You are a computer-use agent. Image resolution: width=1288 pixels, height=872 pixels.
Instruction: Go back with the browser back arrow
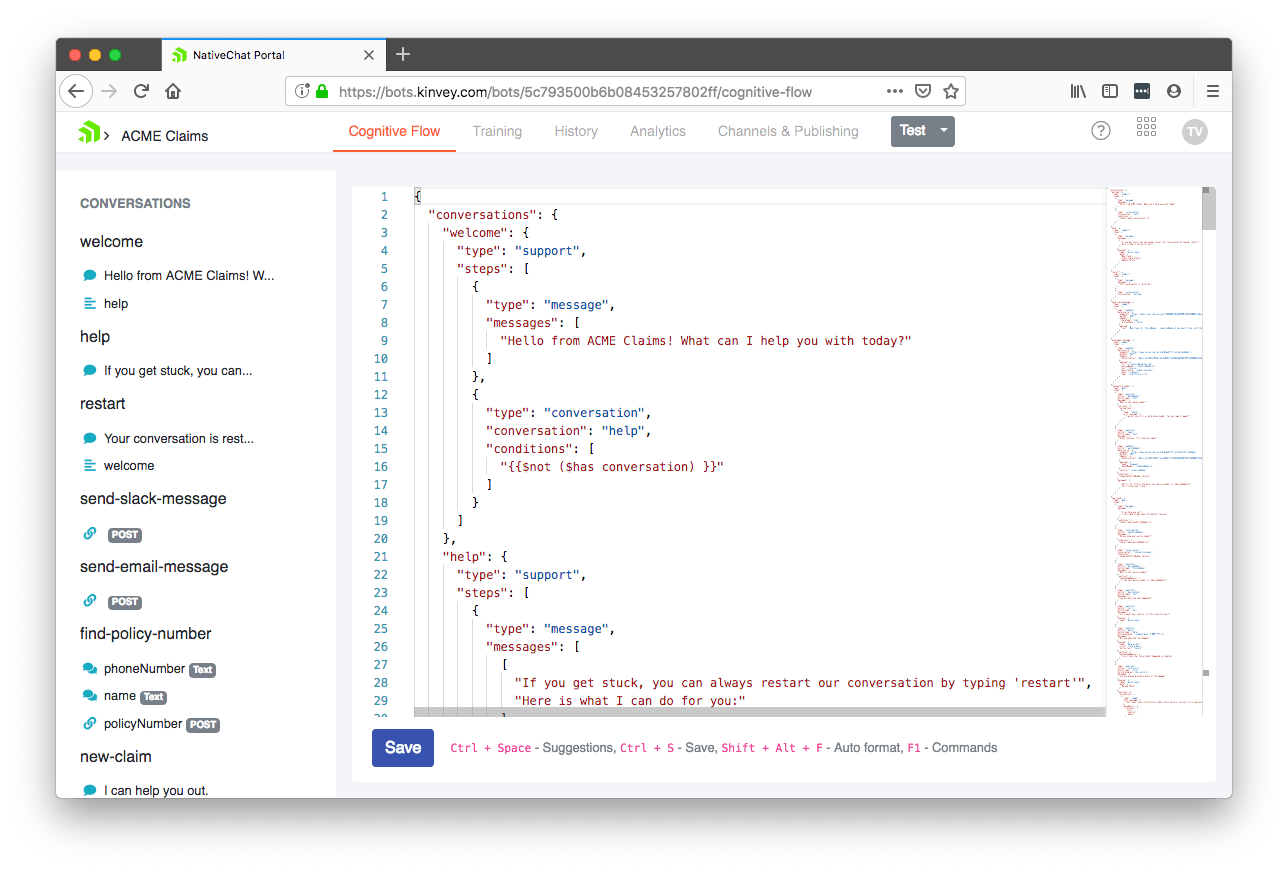pyautogui.click(x=76, y=91)
